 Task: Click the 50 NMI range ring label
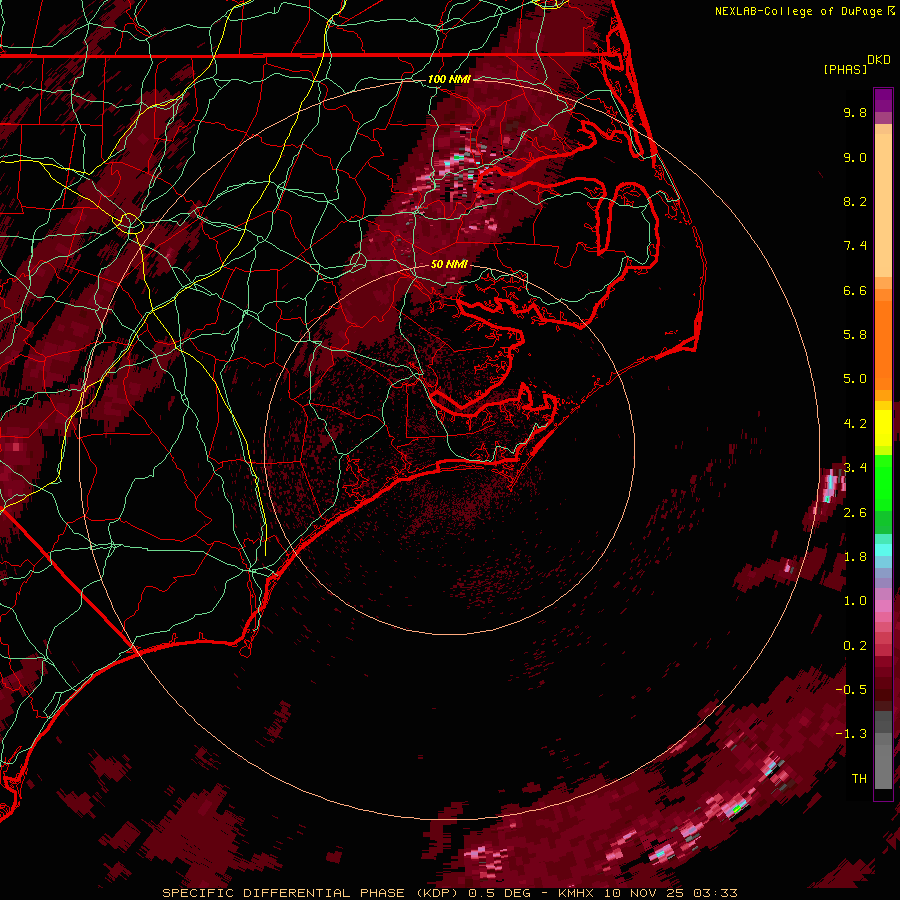click(449, 264)
